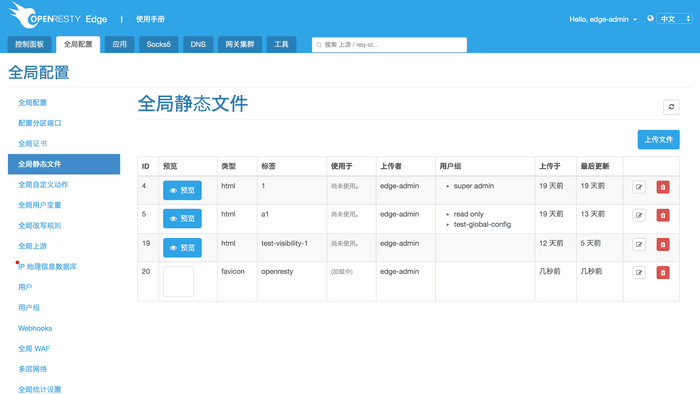
Task: Open 用户 in the sidebar
Action: [25, 287]
